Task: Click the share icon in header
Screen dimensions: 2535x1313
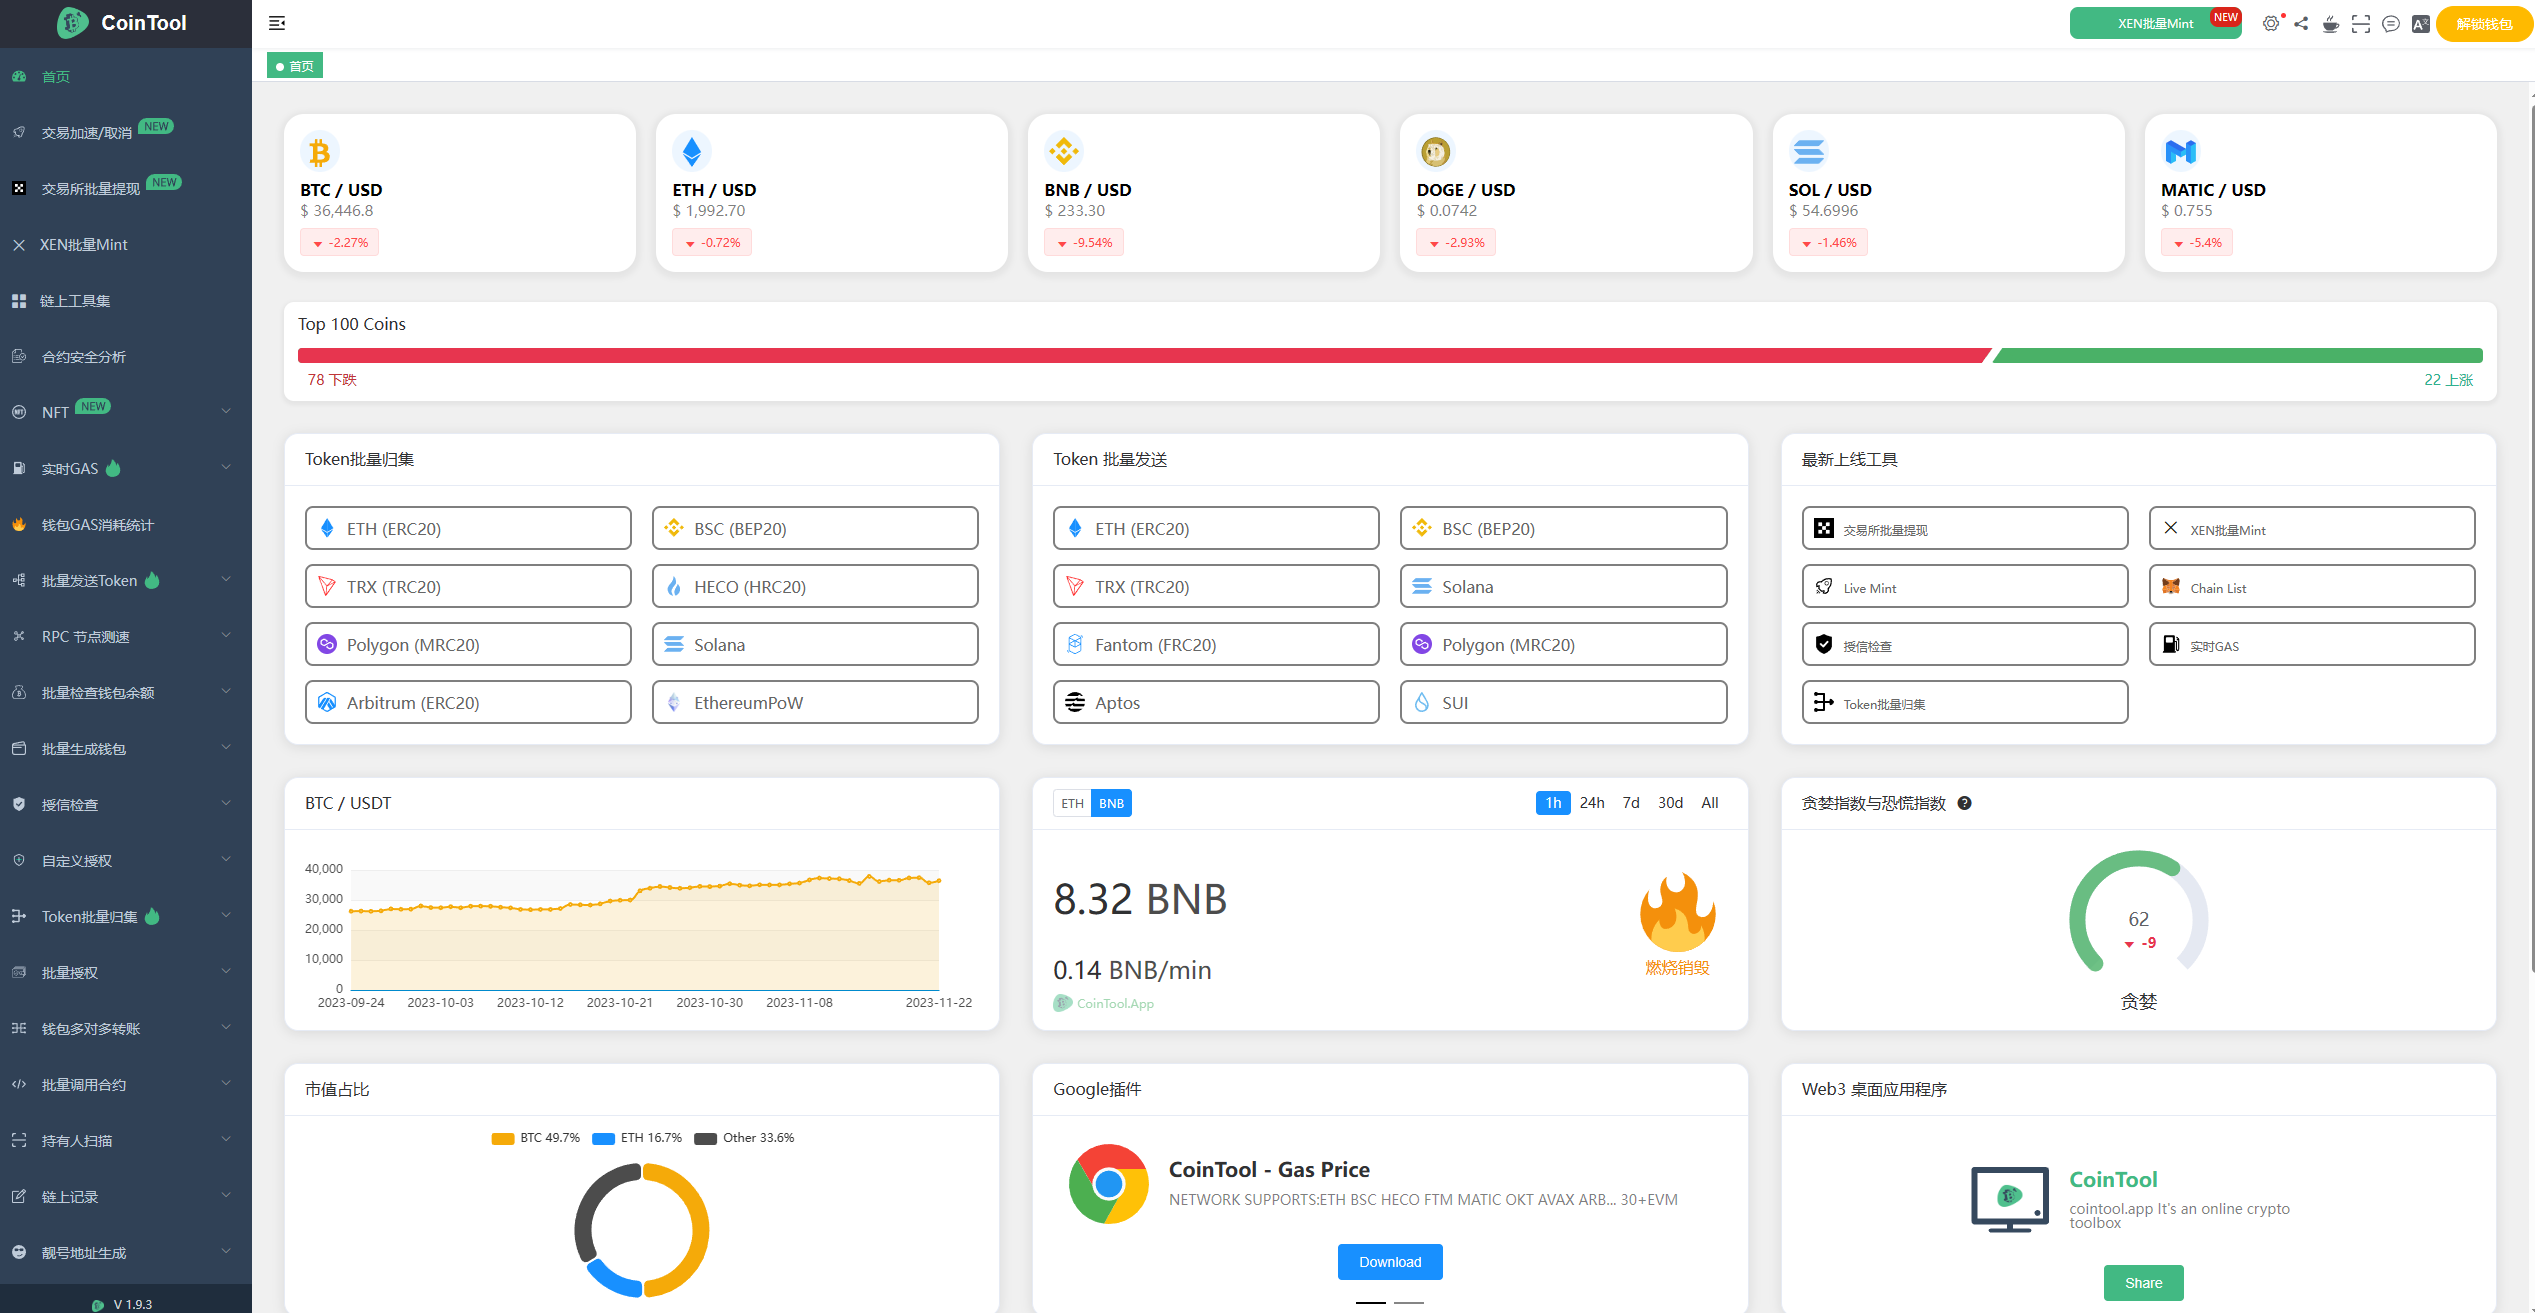Action: pyautogui.click(x=2301, y=23)
